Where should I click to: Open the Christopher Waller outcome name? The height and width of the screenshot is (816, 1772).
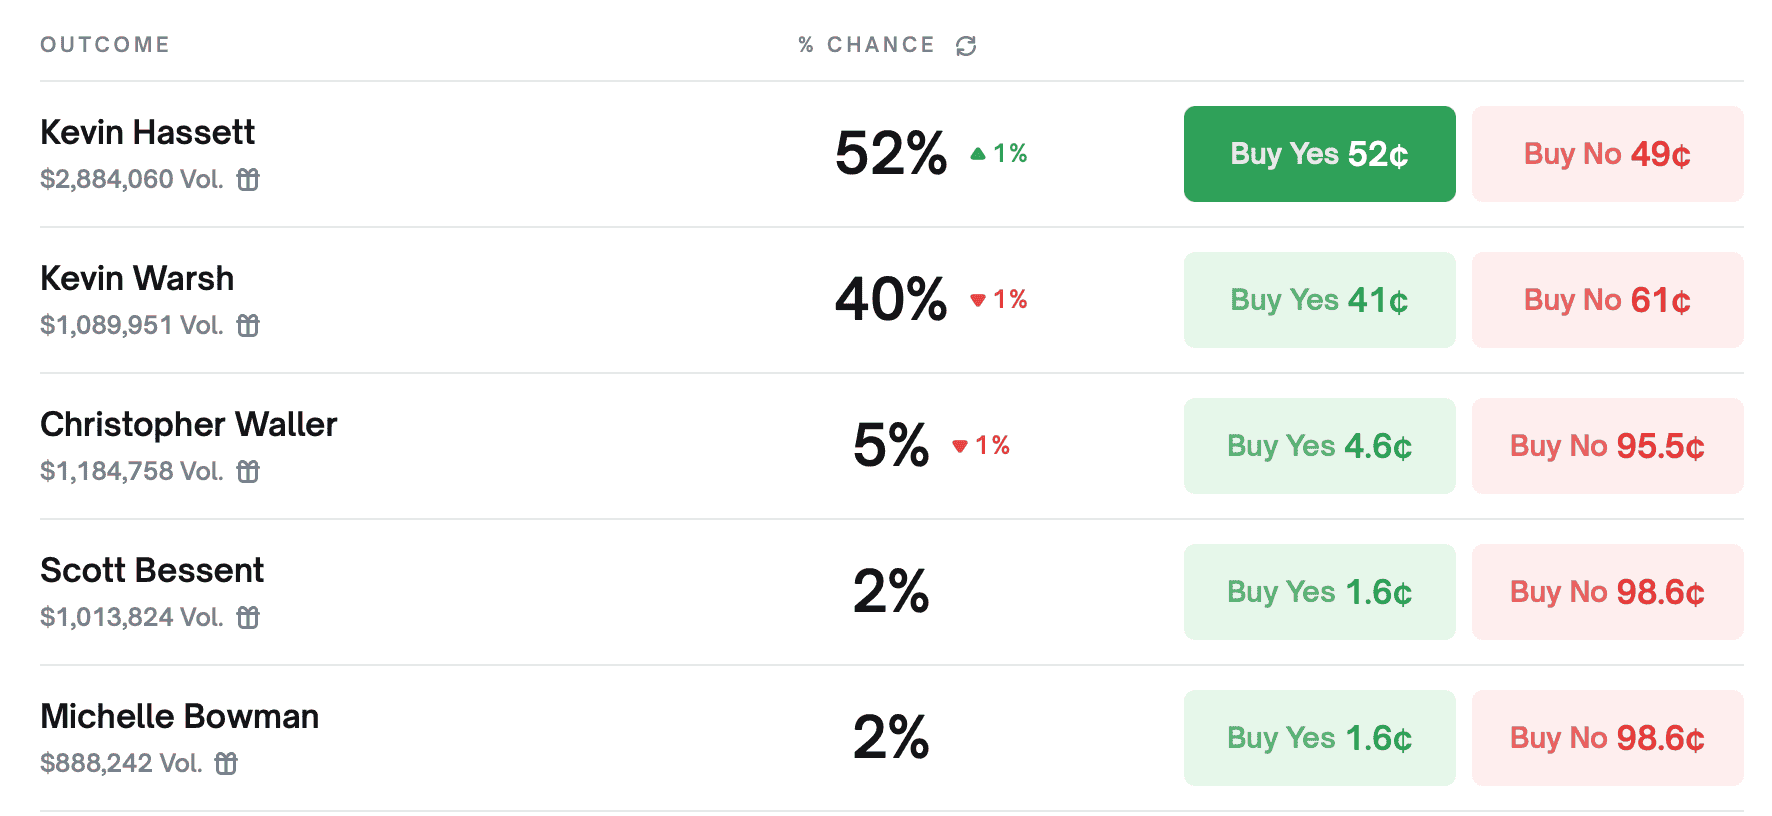point(189,424)
